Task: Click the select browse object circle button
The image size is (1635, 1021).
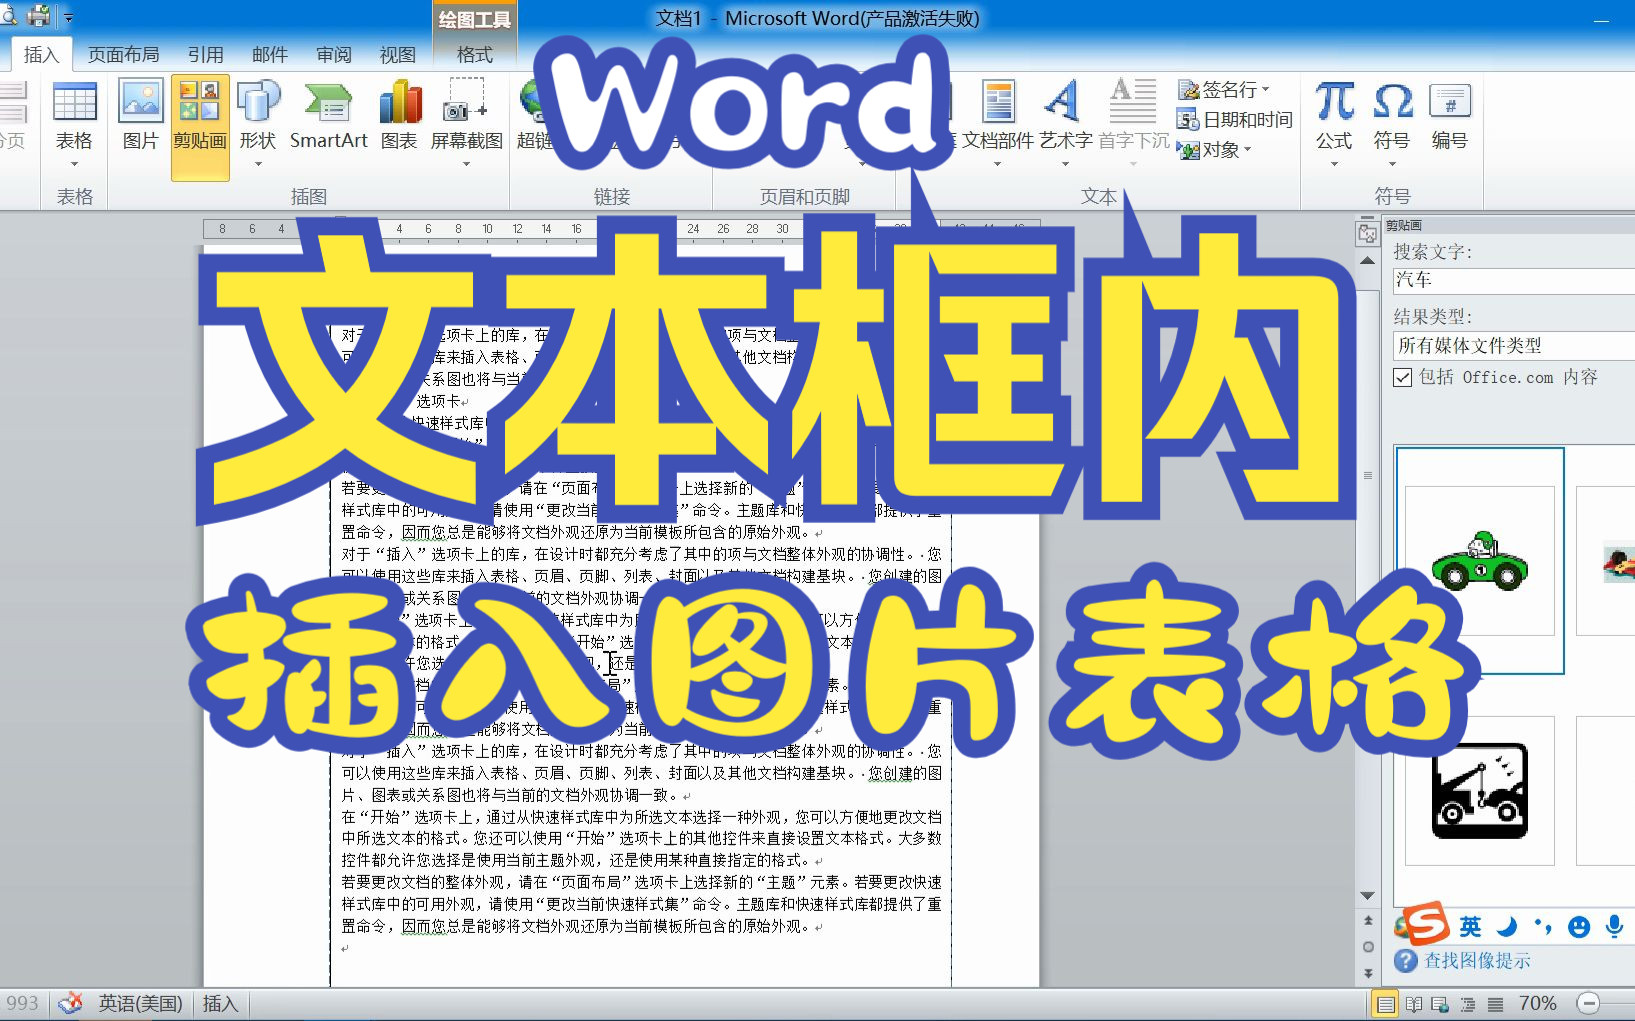Action: [x=1368, y=947]
